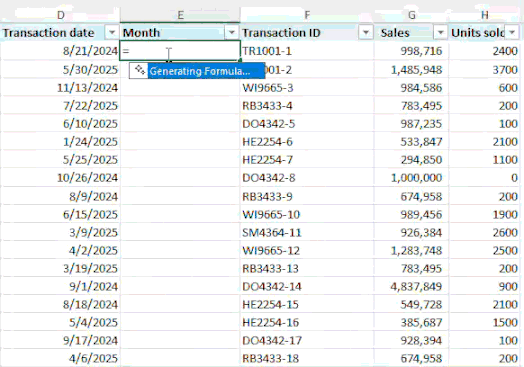
Task: Select transaction ID WI9665-10
Action: click(x=307, y=214)
